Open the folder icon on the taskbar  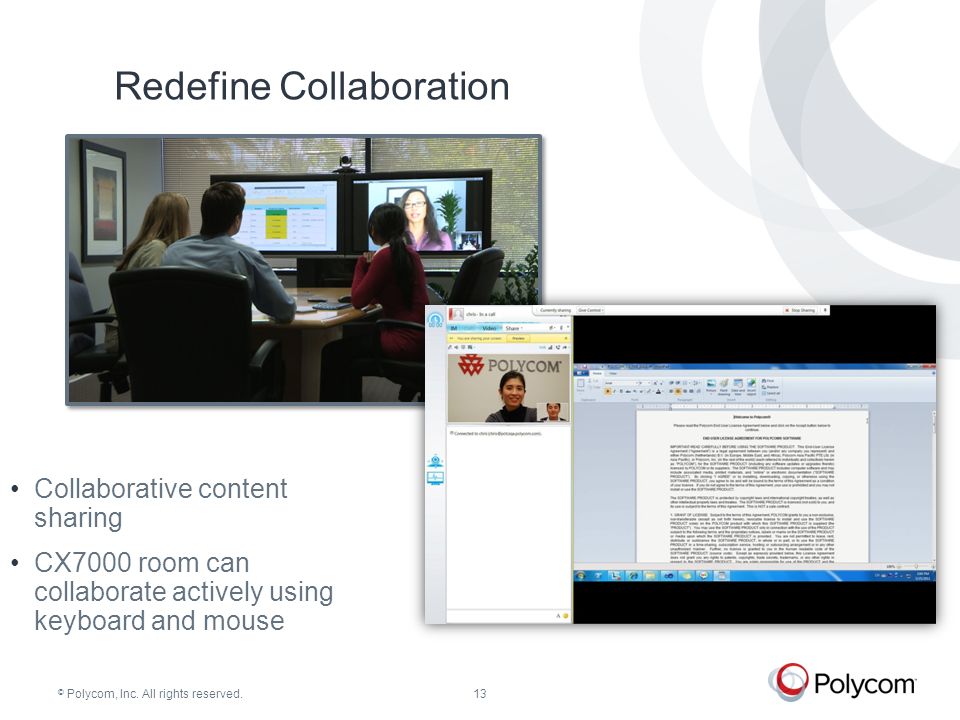click(x=650, y=576)
